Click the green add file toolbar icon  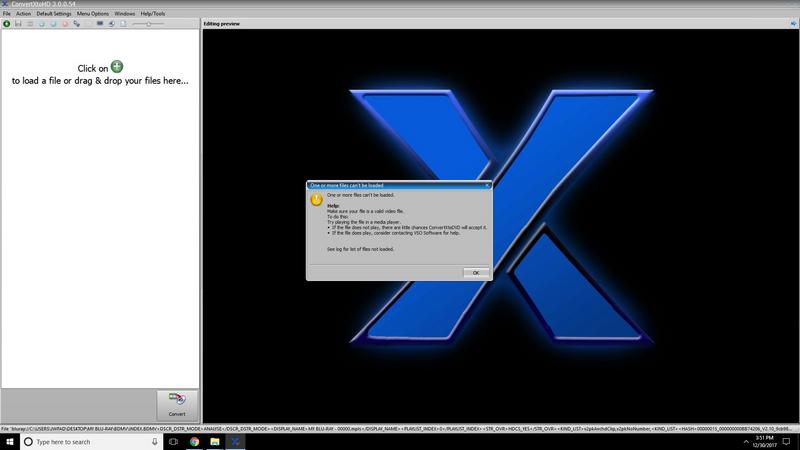7,23
